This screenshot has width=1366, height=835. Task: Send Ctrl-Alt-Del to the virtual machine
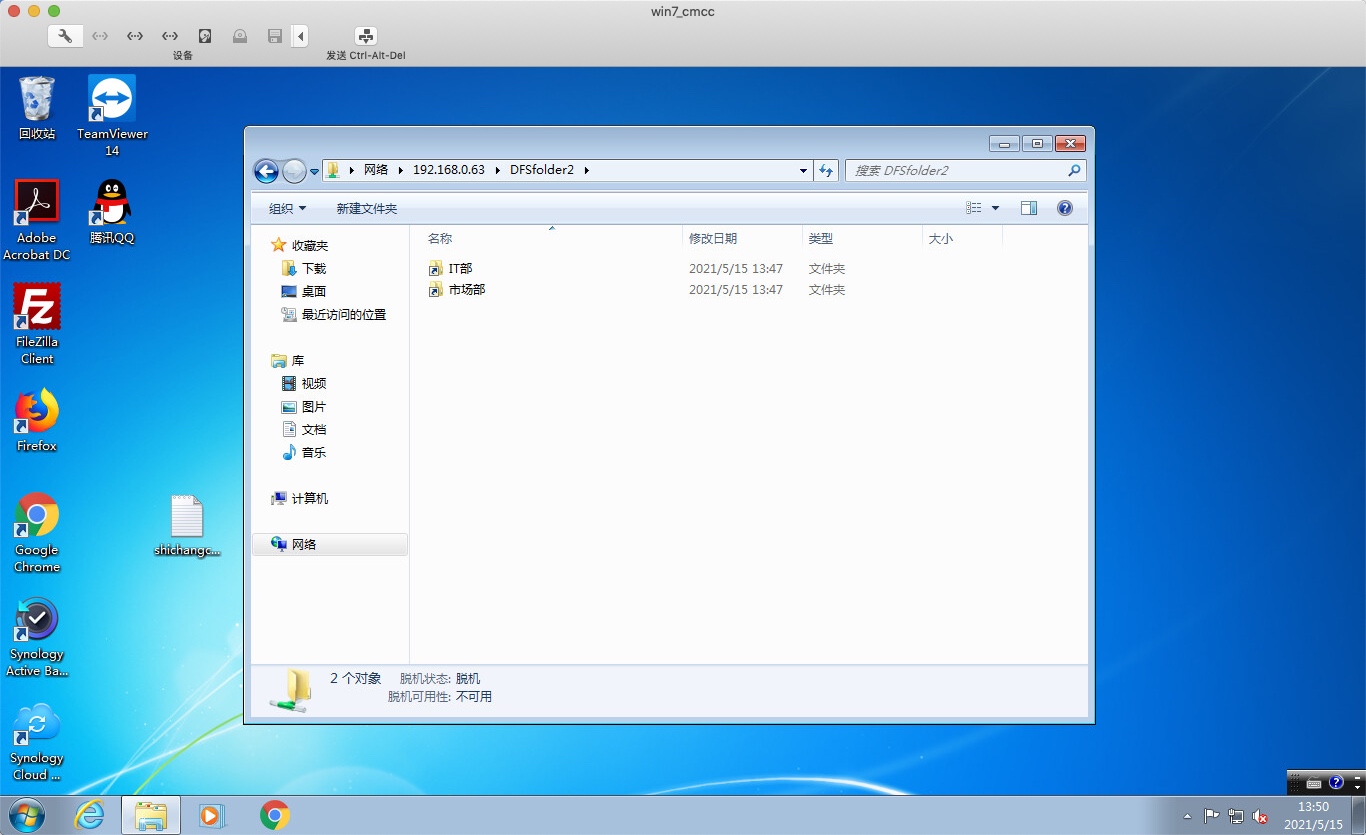point(366,36)
